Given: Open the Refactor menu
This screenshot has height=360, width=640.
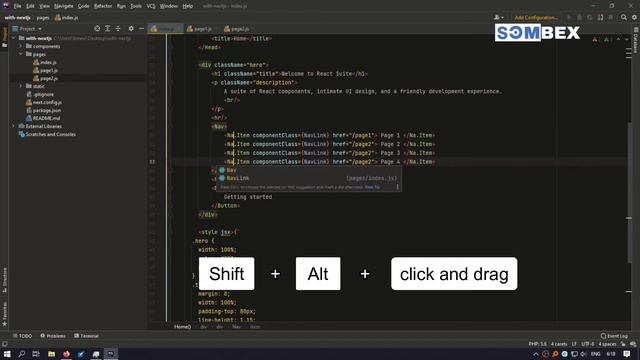Looking at the screenshot, I should click(103, 6).
